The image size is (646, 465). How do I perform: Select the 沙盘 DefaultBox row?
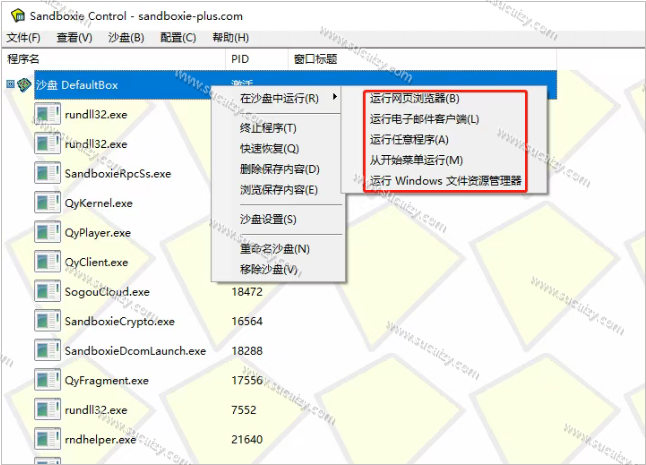click(x=123, y=85)
